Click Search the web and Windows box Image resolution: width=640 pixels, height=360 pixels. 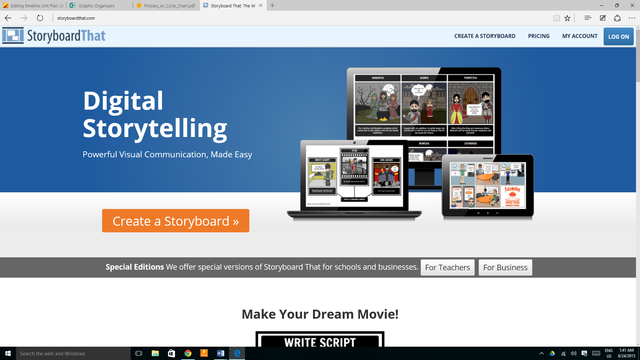coord(73,353)
